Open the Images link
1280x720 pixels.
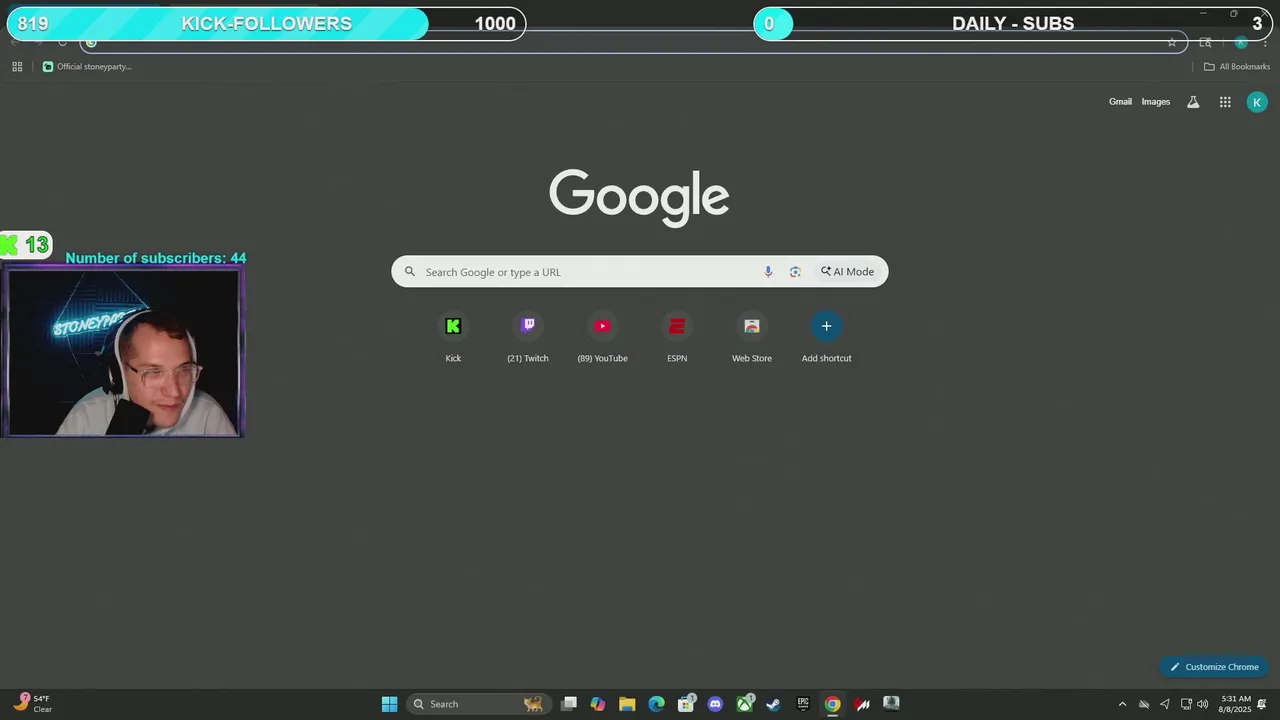click(1156, 102)
